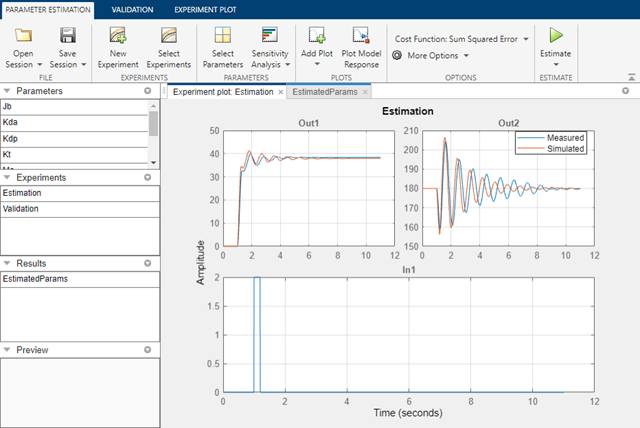Expand Open Session dropdown arrow

(x=40, y=64)
